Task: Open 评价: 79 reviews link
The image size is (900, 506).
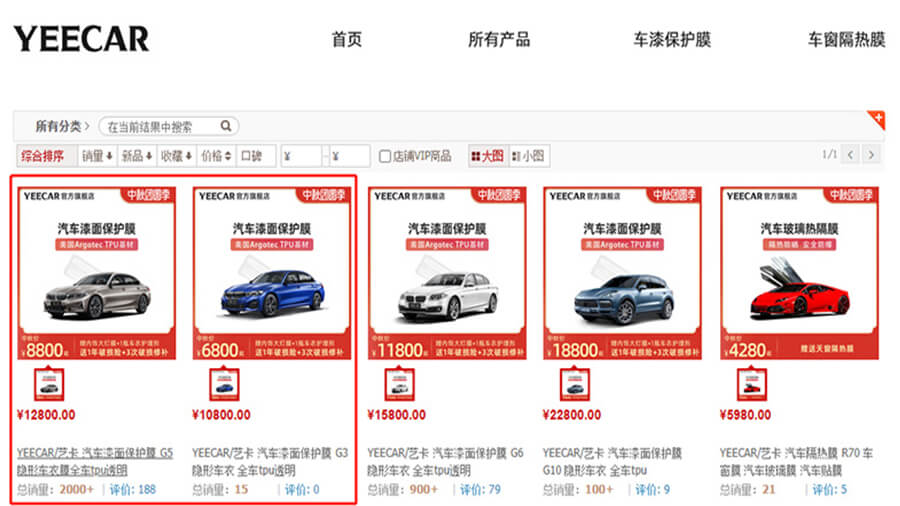Action: click(480, 489)
